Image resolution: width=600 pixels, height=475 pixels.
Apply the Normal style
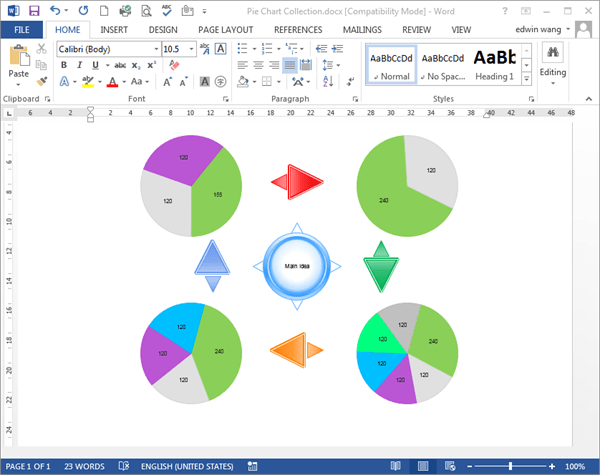pyautogui.click(x=391, y=64)
